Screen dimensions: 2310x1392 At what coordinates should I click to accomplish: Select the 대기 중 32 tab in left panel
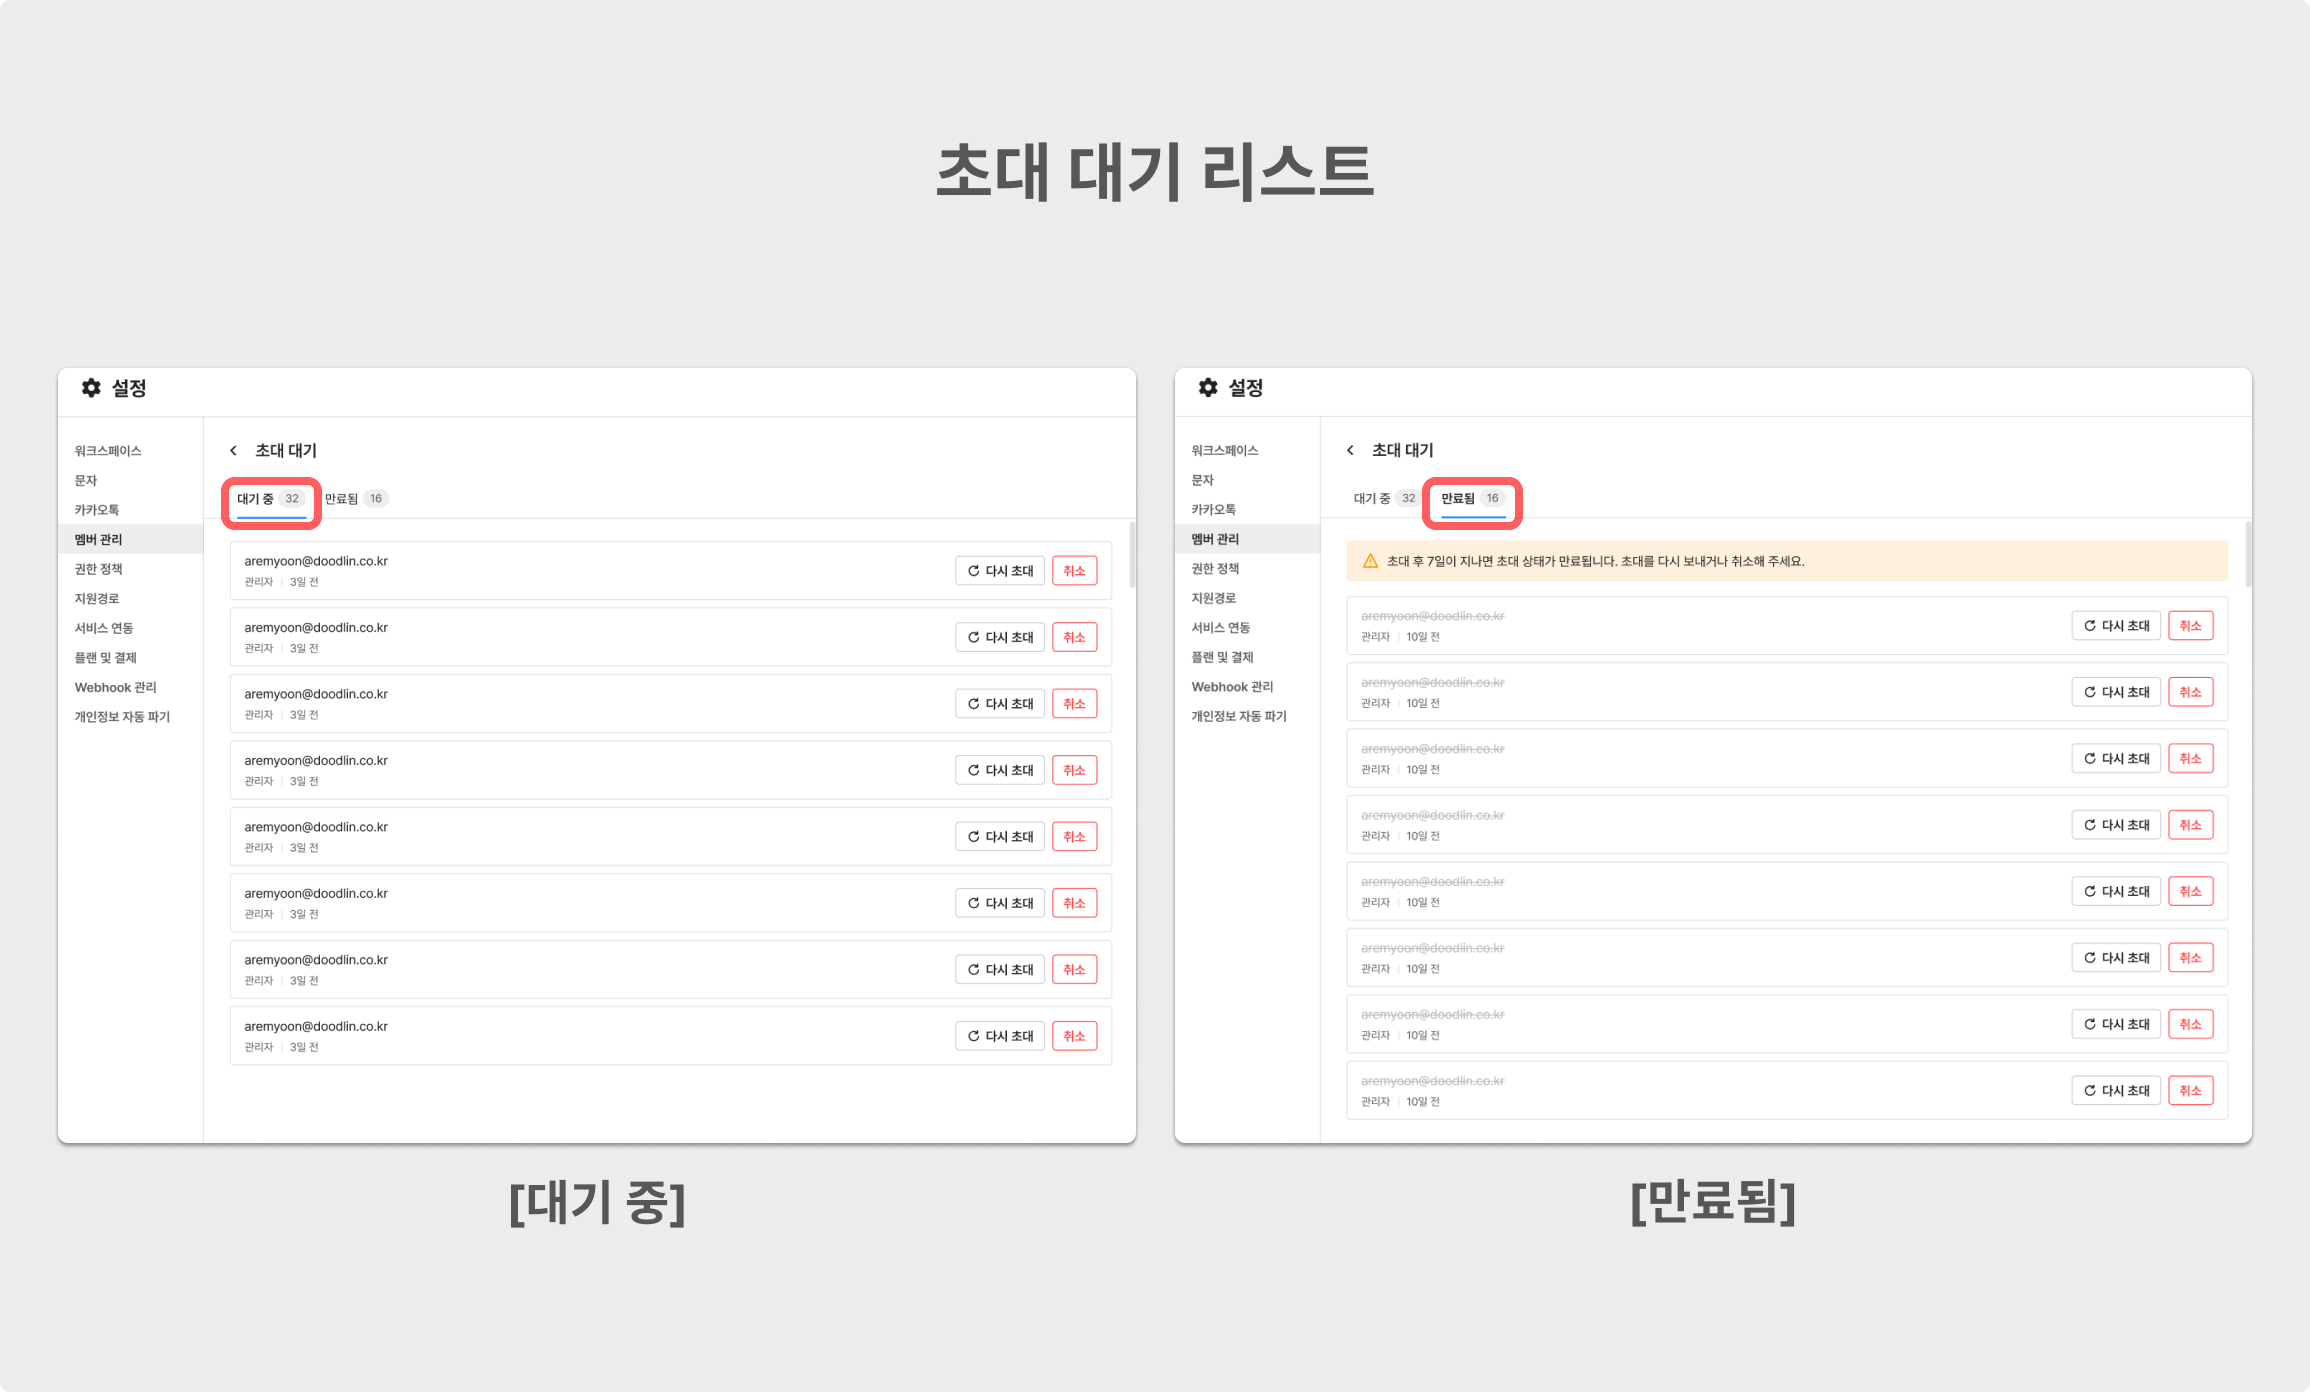pyautogui.click(x=270, y=499)
